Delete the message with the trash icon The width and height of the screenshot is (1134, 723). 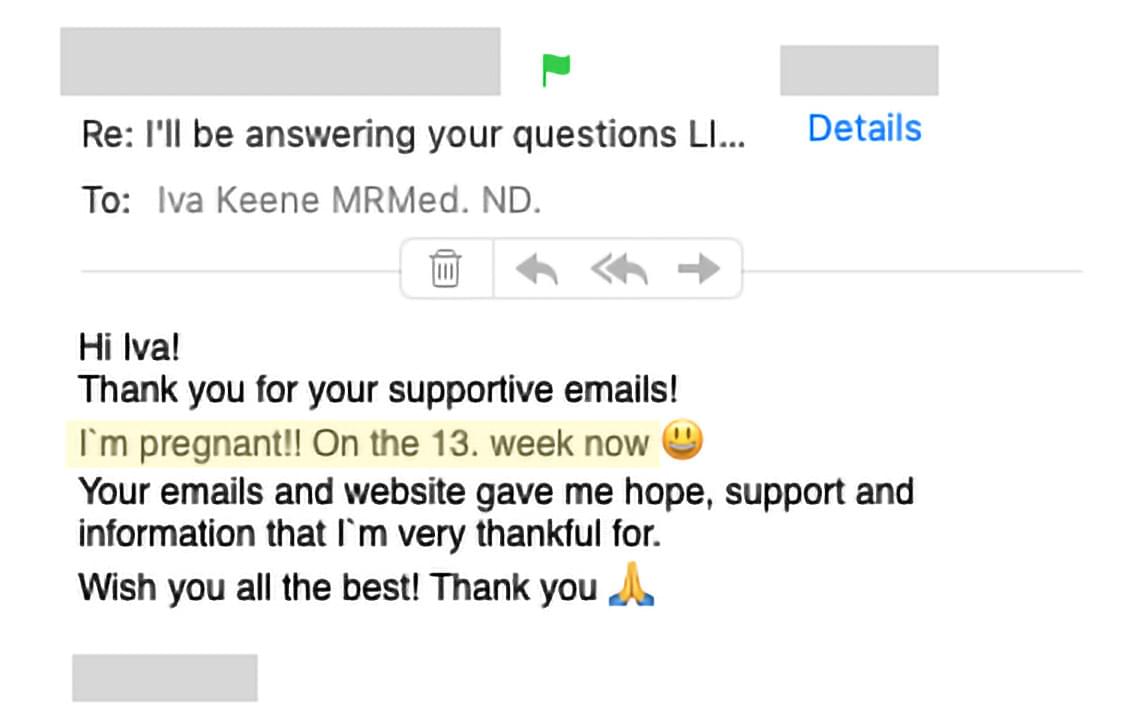446,268
